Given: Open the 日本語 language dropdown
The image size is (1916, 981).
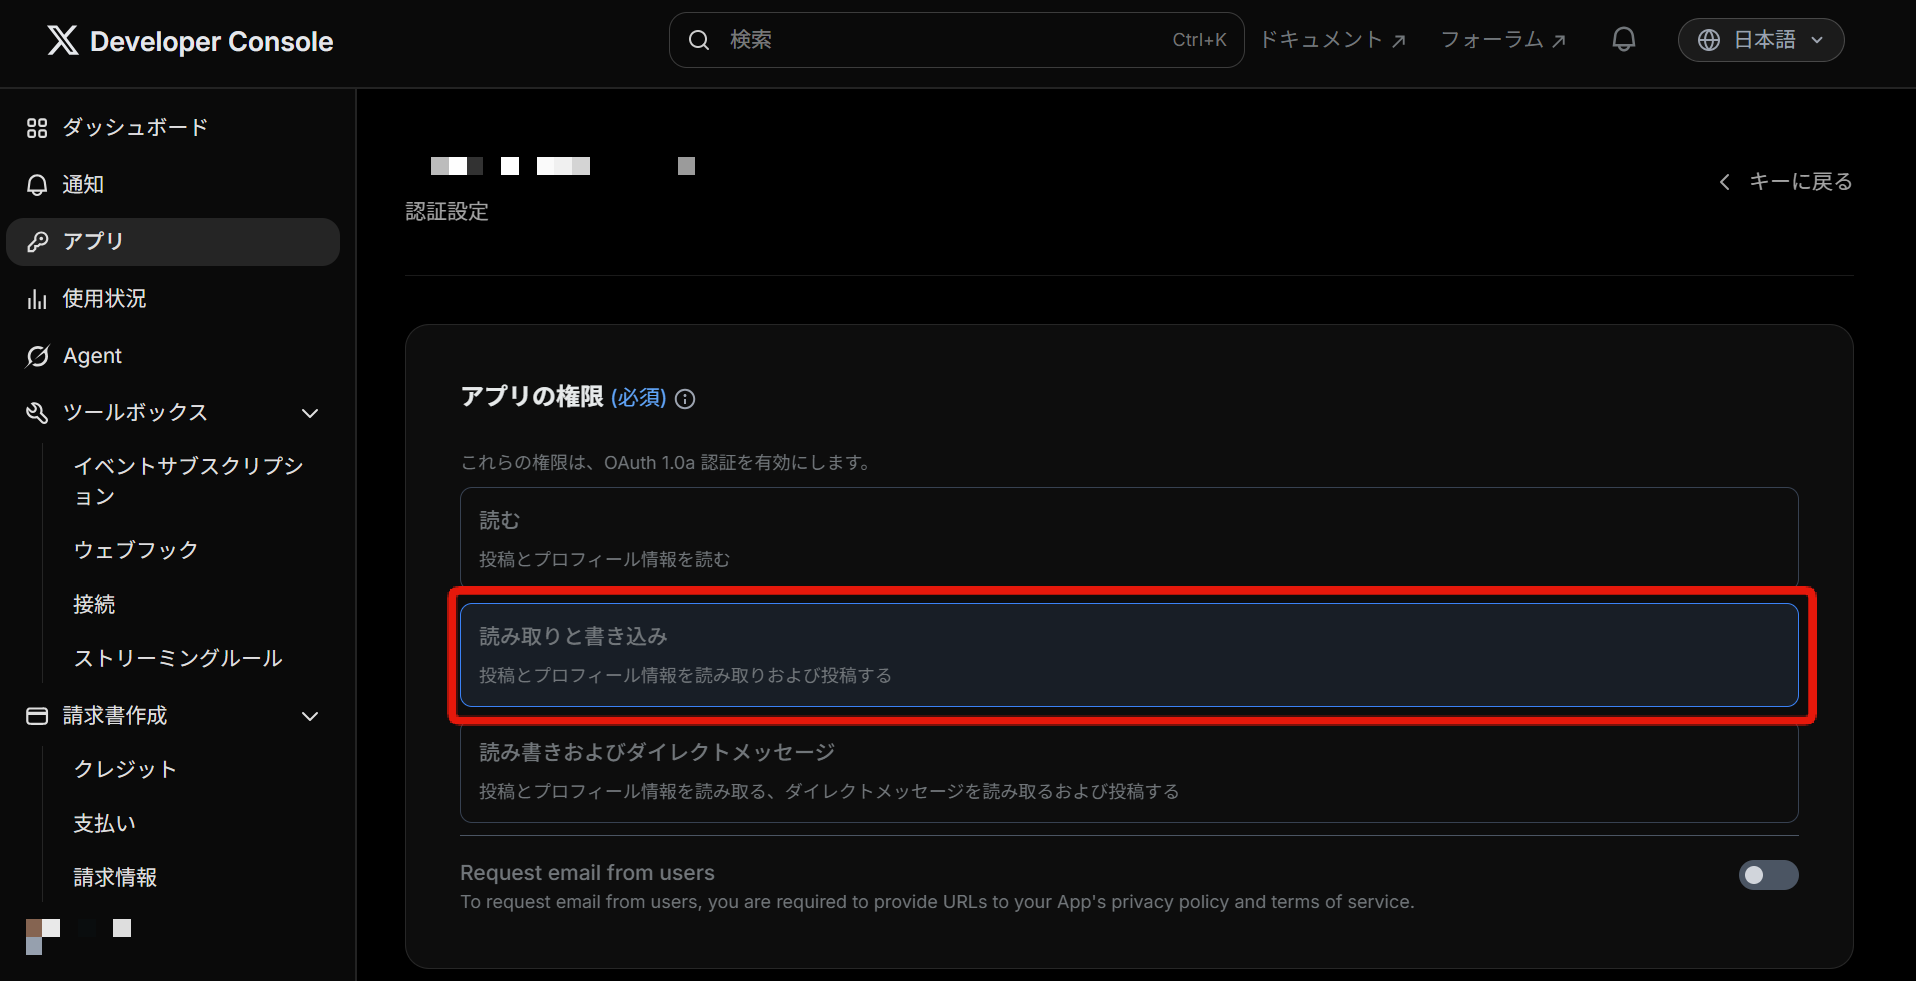Looking at the screenshot, I should [x=1761, y=40].
